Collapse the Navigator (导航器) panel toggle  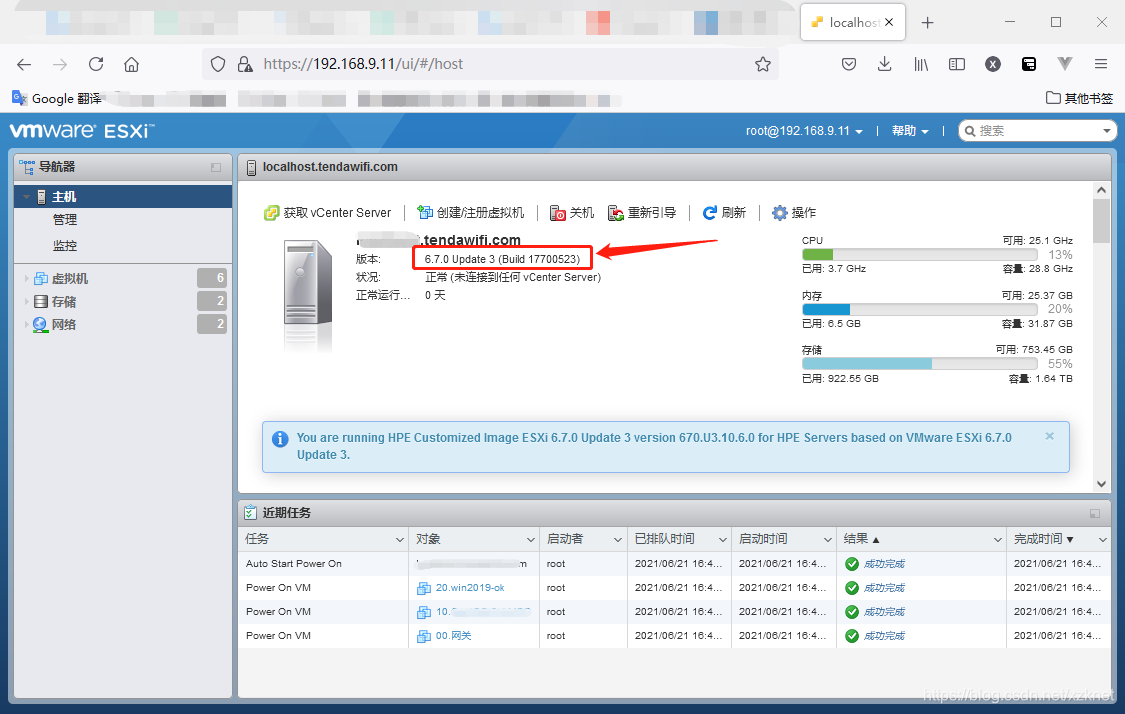(x=216, y=167)
